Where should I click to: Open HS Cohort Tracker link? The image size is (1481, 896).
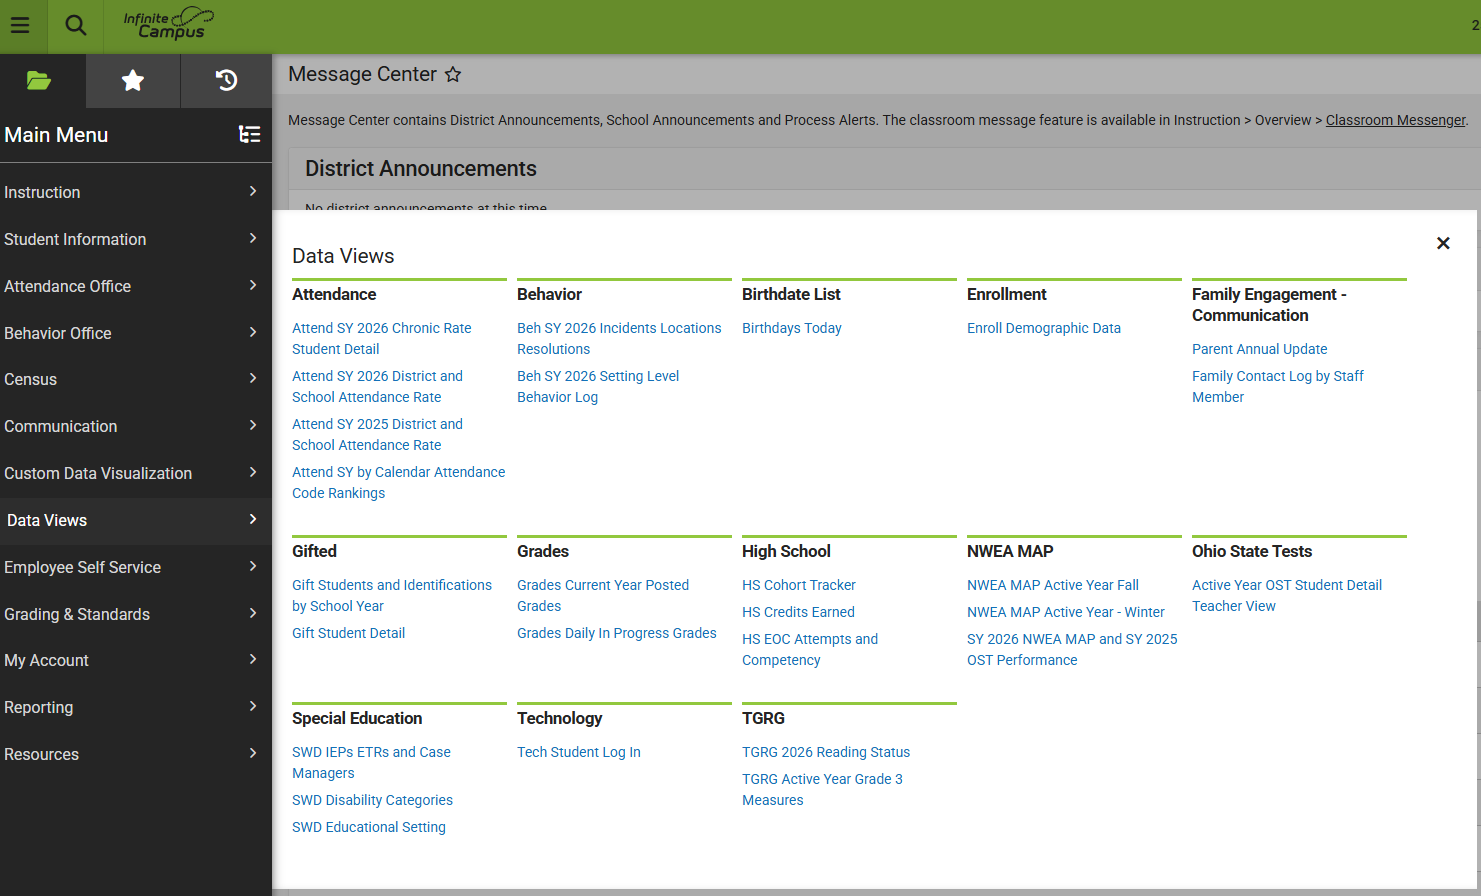799,585
